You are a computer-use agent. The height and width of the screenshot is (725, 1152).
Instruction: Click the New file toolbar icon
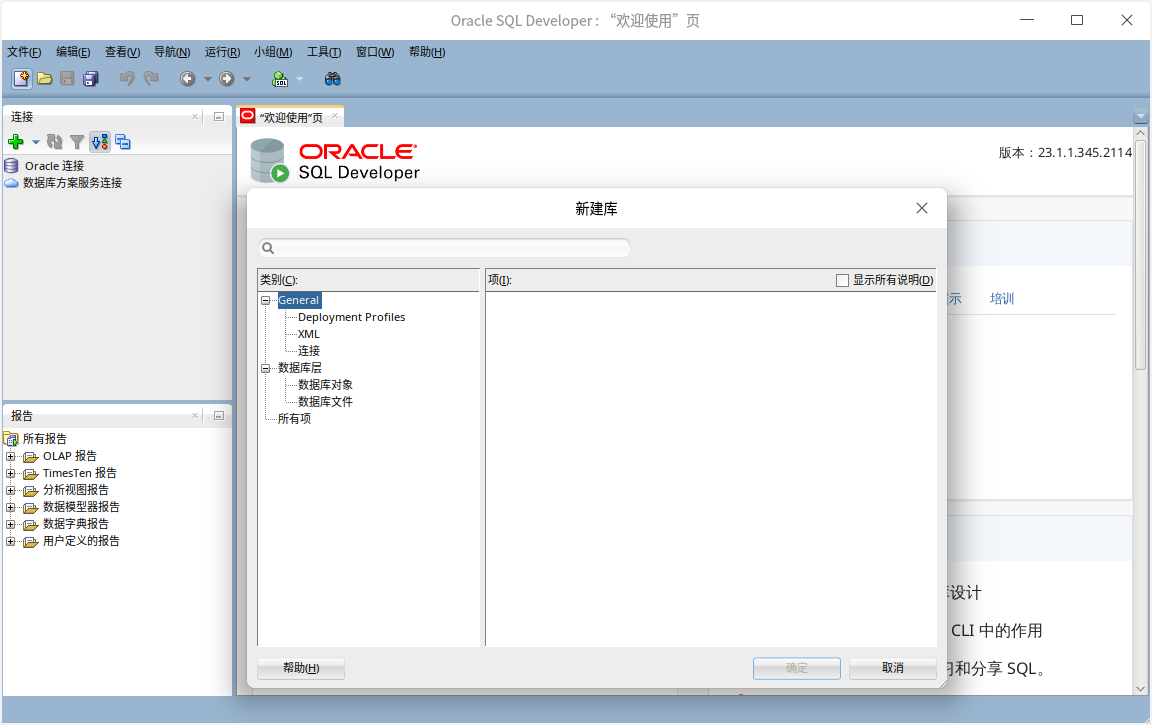pos(22,79)
